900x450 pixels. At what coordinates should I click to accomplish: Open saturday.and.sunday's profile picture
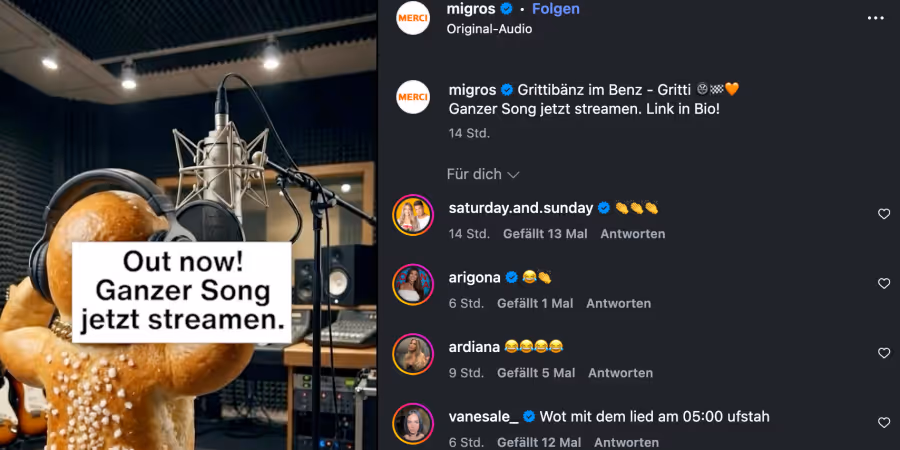point(413,214)
